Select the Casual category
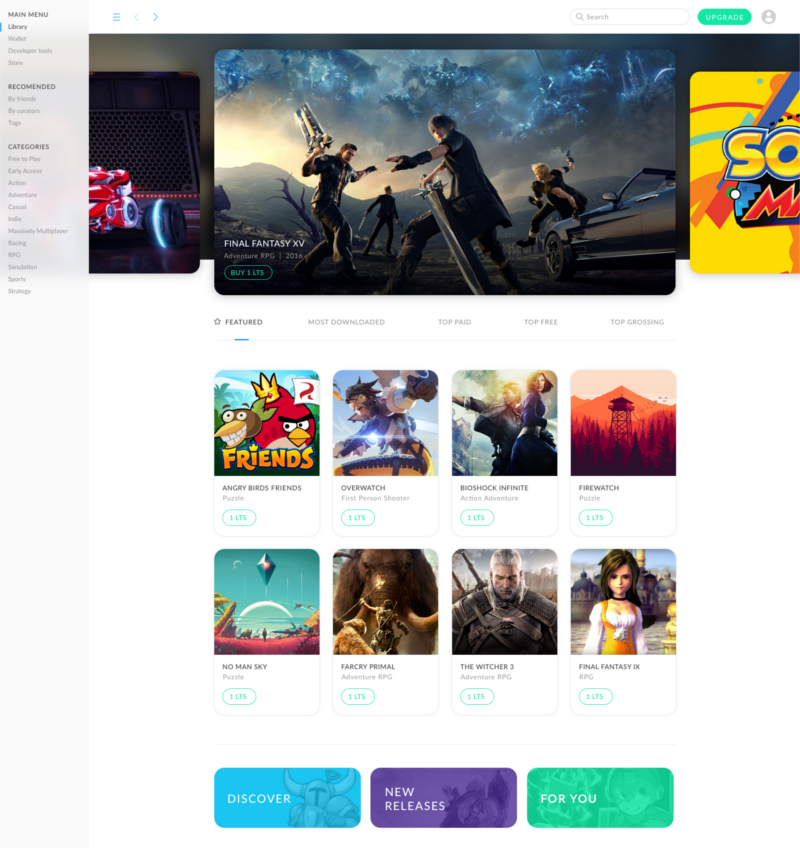The image size is (800, 848). click(x=17, y=207)
